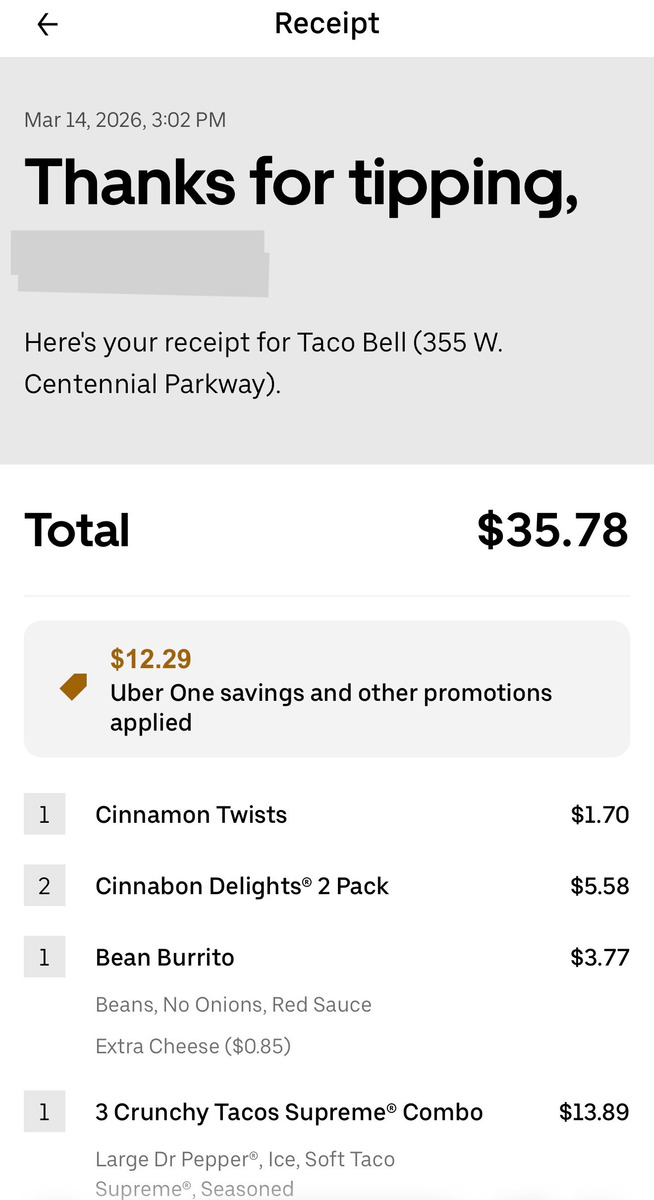Screen dimensions: 654x1200
Task: Select the Cinnamon Twists item
Action: pyautogui.click(x=191, y=815)
